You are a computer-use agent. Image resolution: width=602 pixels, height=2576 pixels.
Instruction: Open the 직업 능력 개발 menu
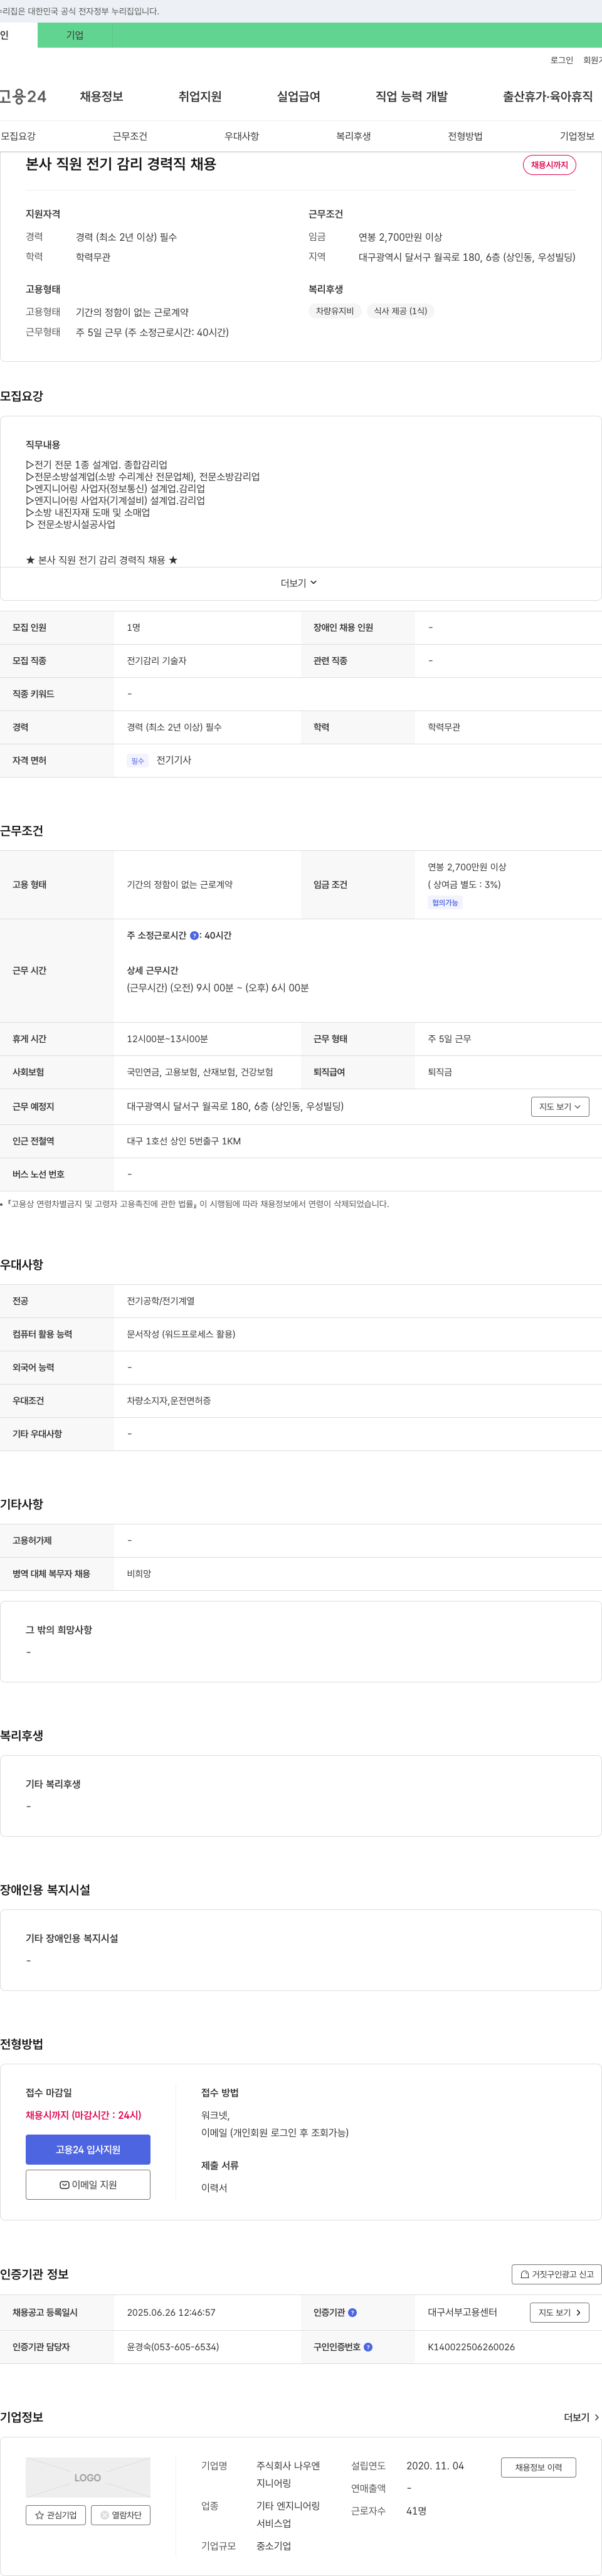click(411, 97)
